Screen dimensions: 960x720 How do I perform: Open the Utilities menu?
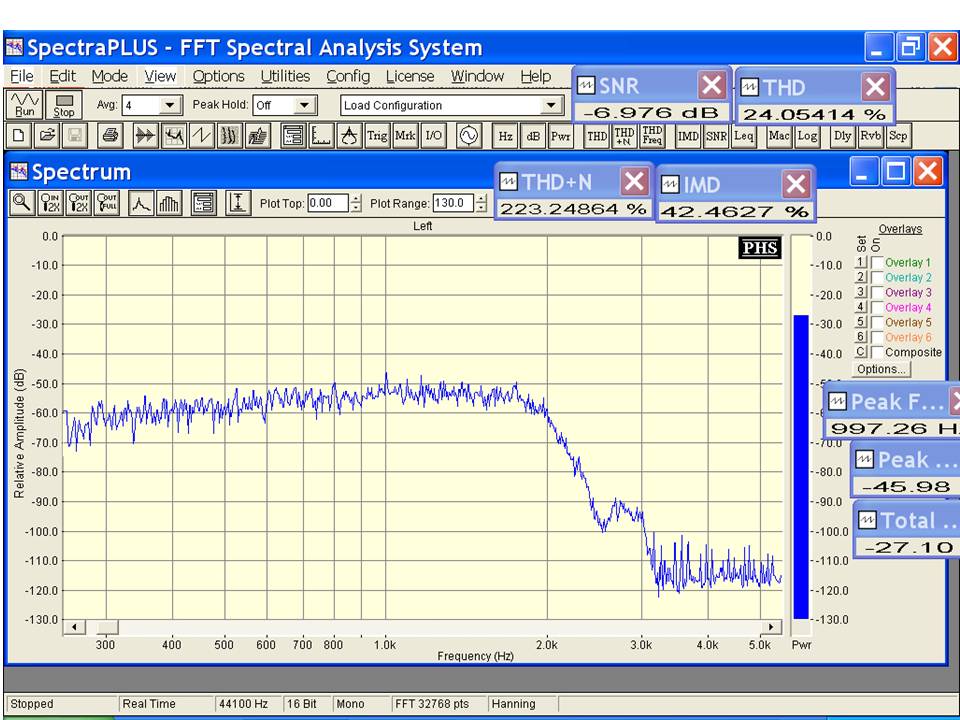285,77
